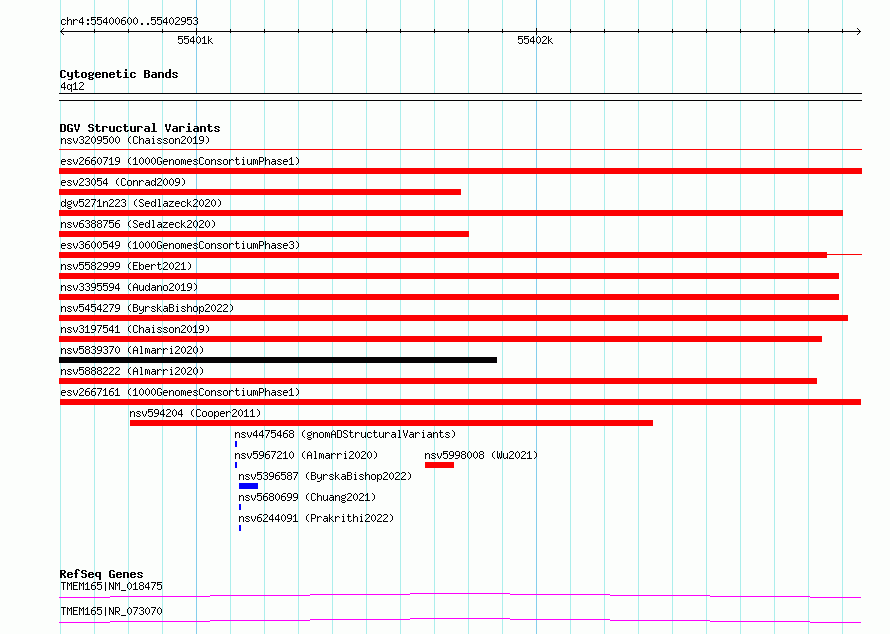This screenshot has width=890, height=634.
Task: Select the red nsv5998008 (Wu2021) bar
Action: pyautogui.click(x=439, y=465)
